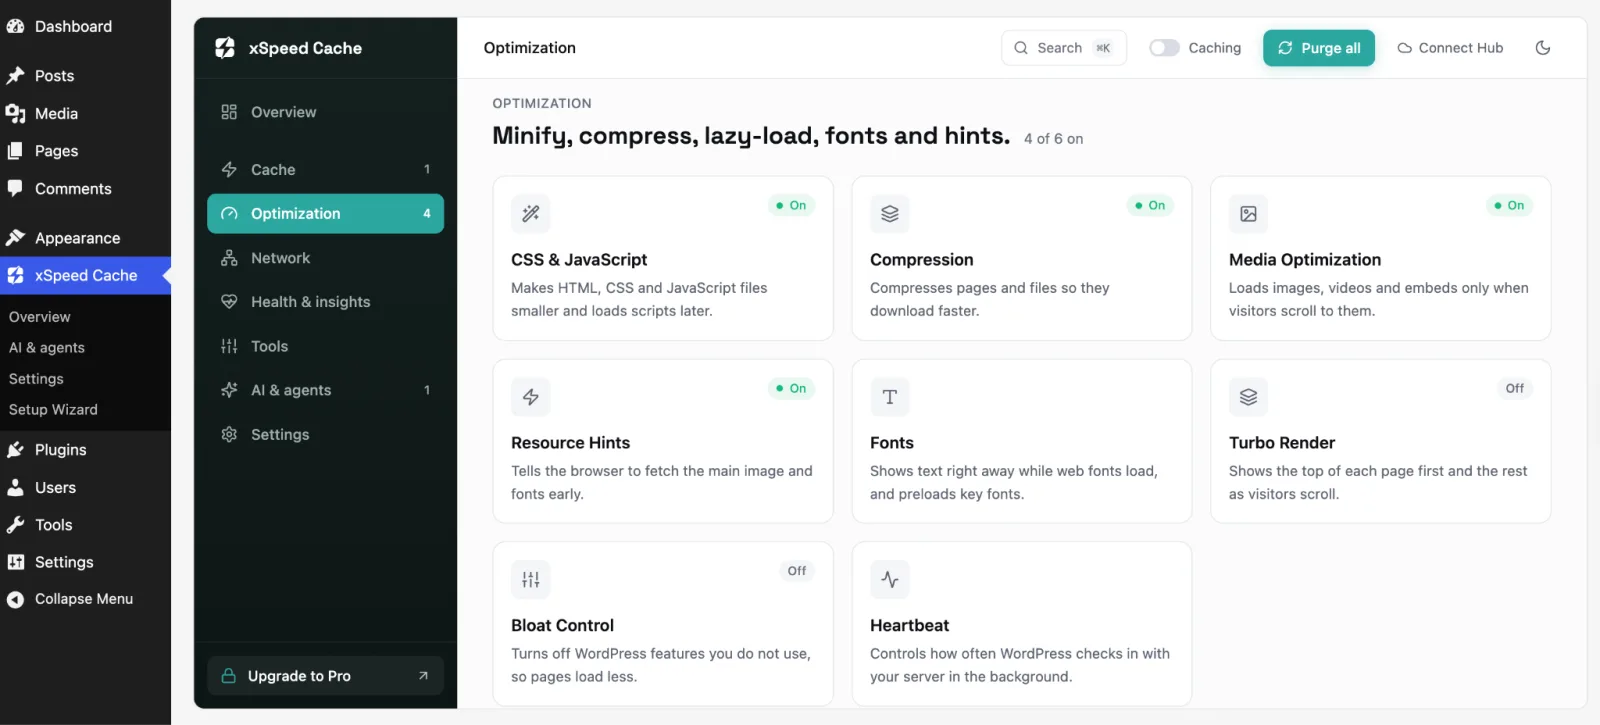Click the Upgrade to Pro lock icon
The width and height of the screenshot is (1600, 725).
pos(228,676)
